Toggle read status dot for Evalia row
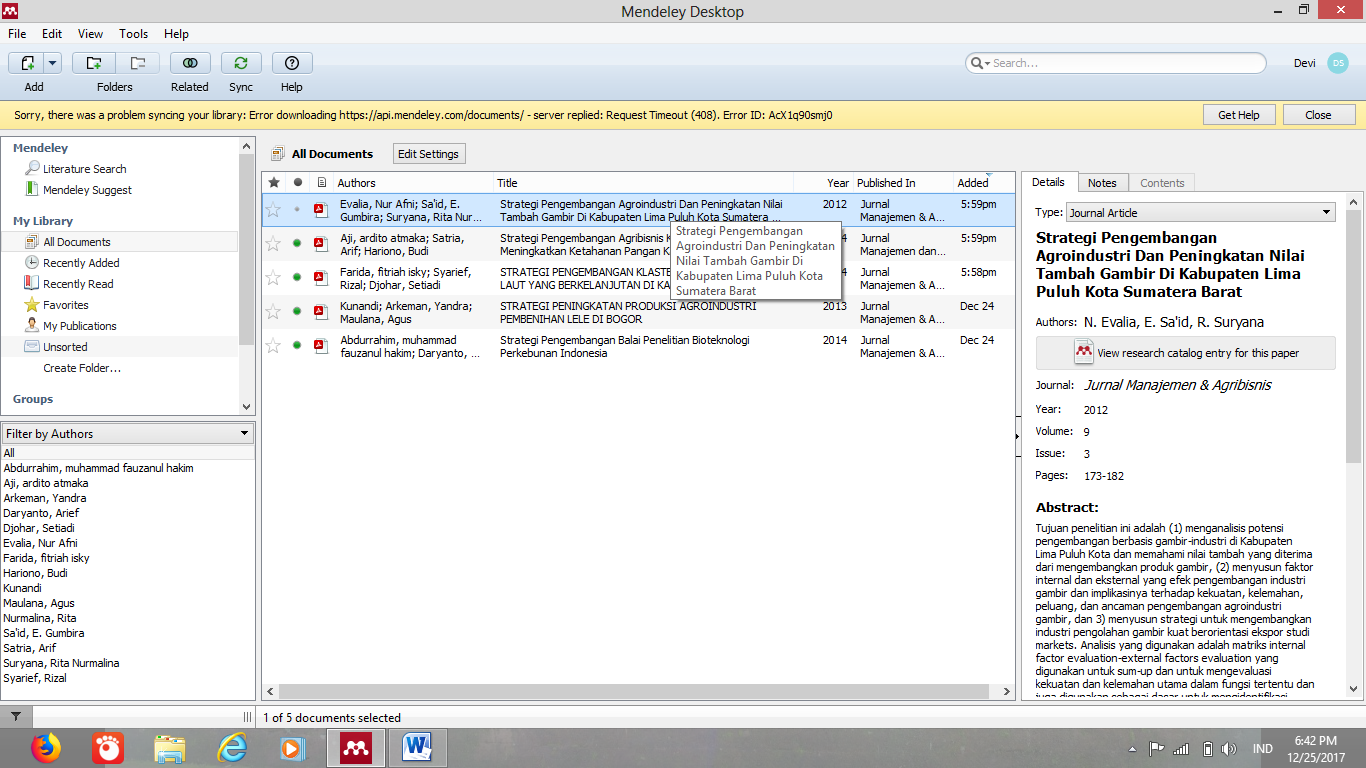 pos(297,209)
